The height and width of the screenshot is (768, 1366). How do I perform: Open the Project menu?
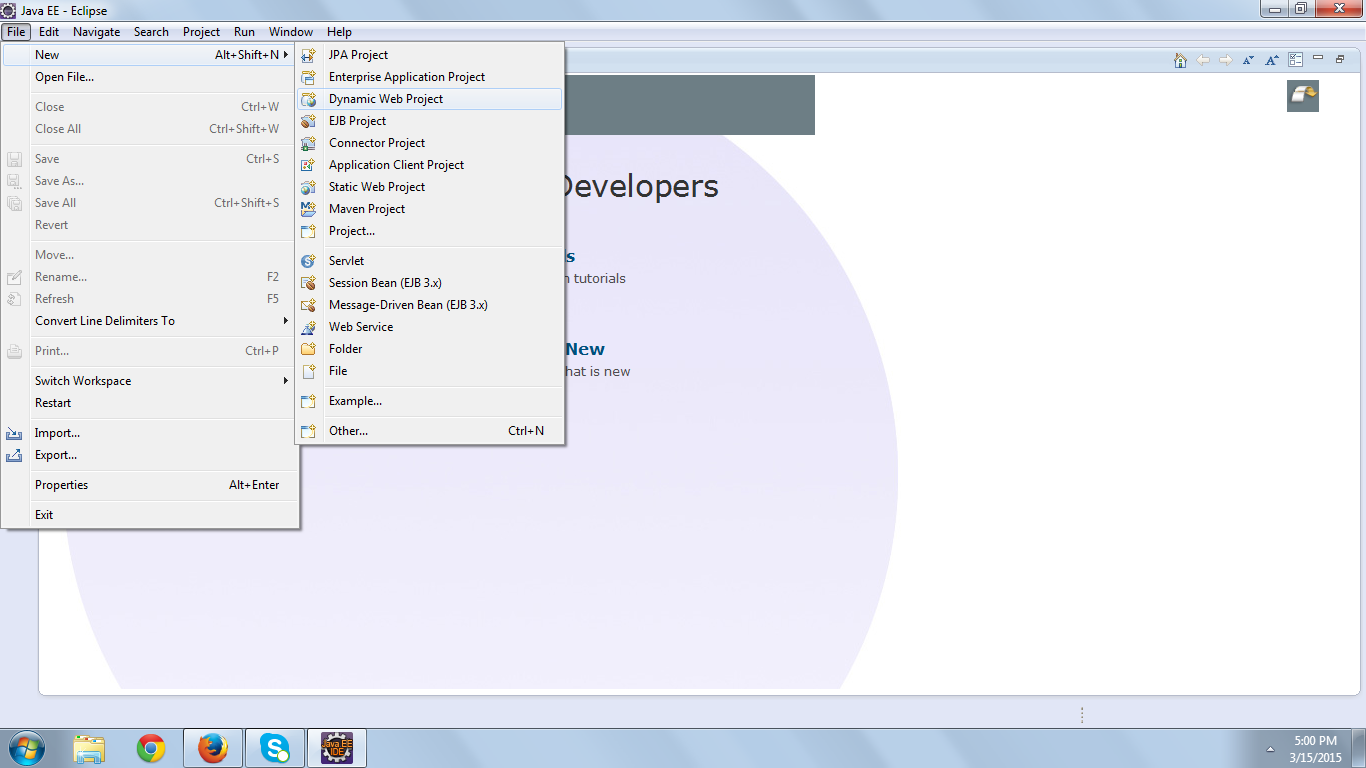[201, 32]
